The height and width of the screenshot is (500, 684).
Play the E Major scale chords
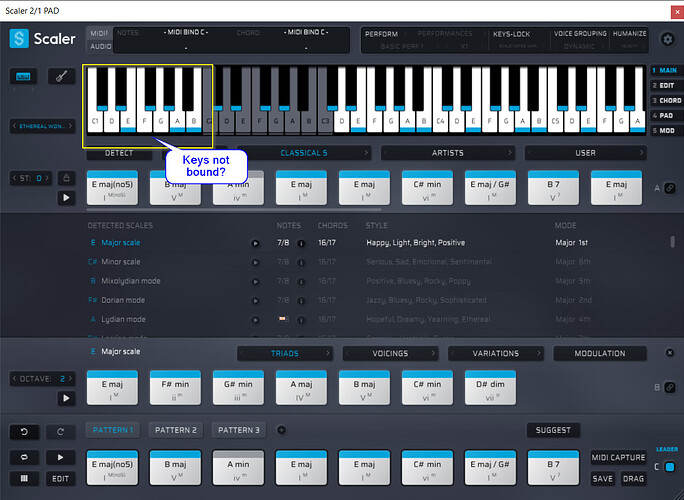click(66, 398)
